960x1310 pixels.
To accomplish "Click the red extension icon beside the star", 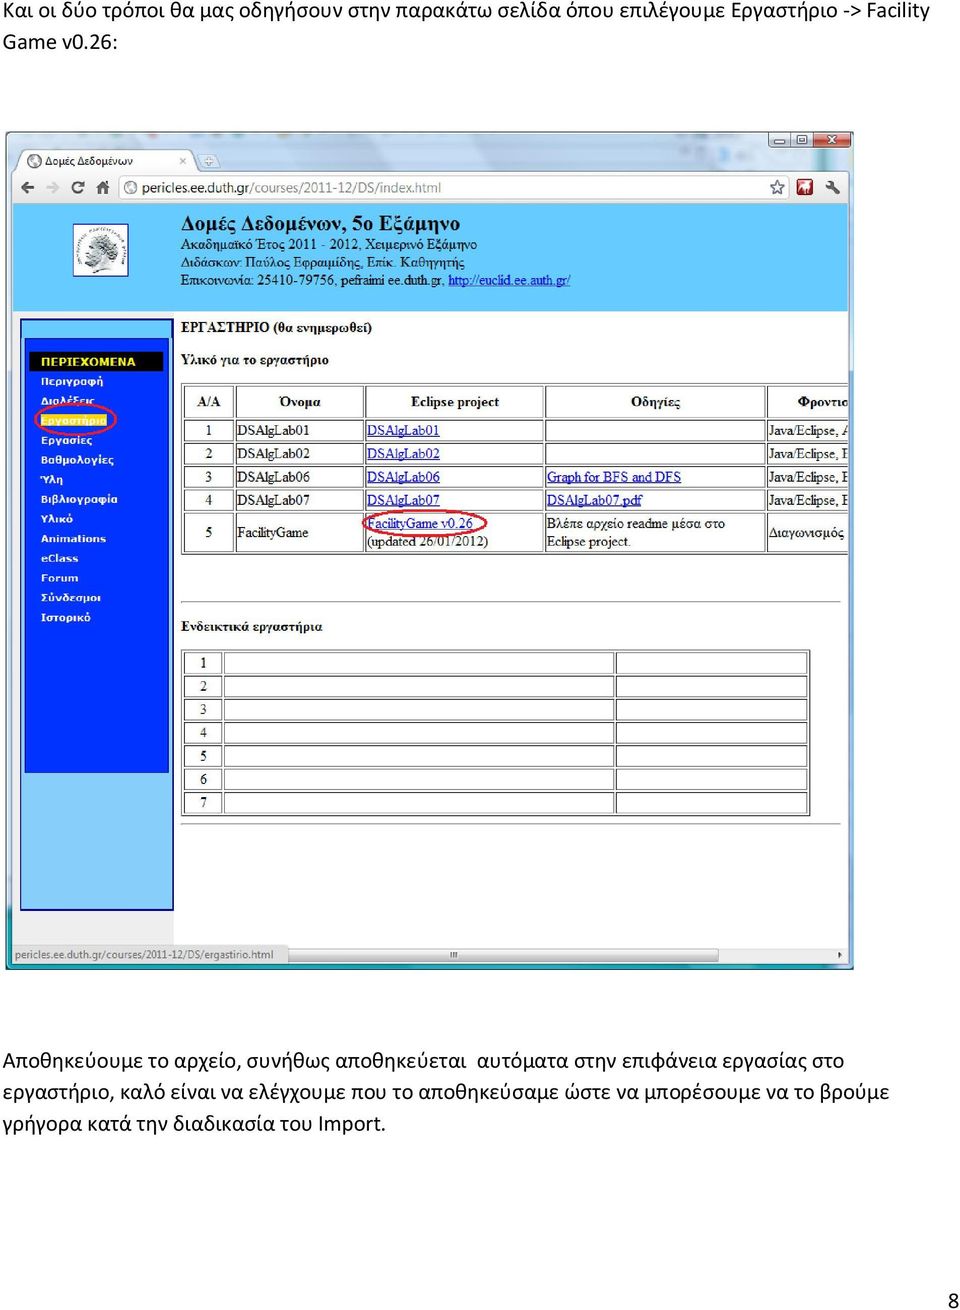I will [x=805, y=187].
